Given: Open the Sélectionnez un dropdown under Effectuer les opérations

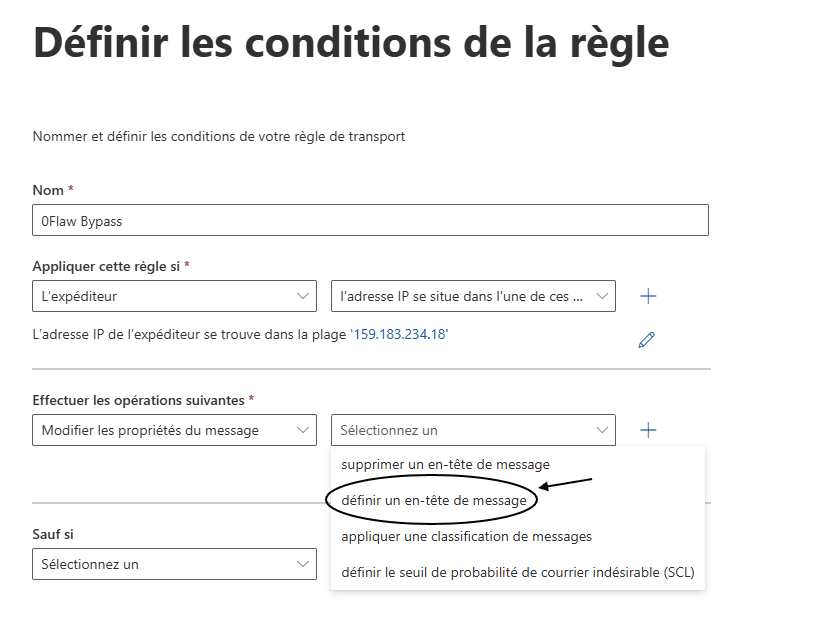Looking at the screenshot, I should [470, 430].
